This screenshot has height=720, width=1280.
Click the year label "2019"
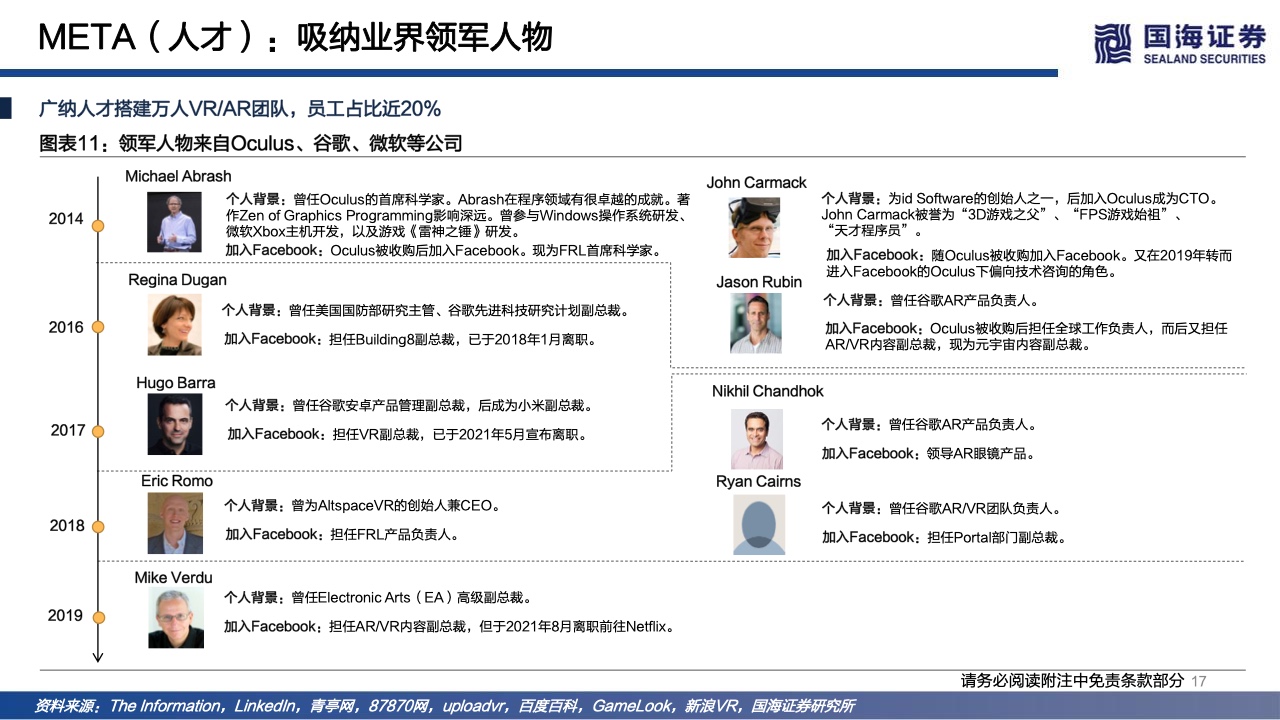click(x=65, y=616)
